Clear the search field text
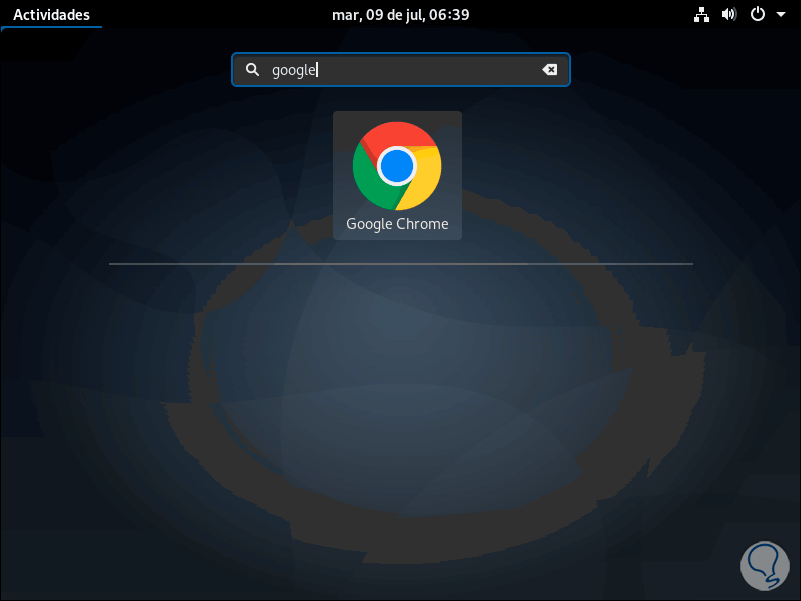801x601 pixels. [550, 70]
